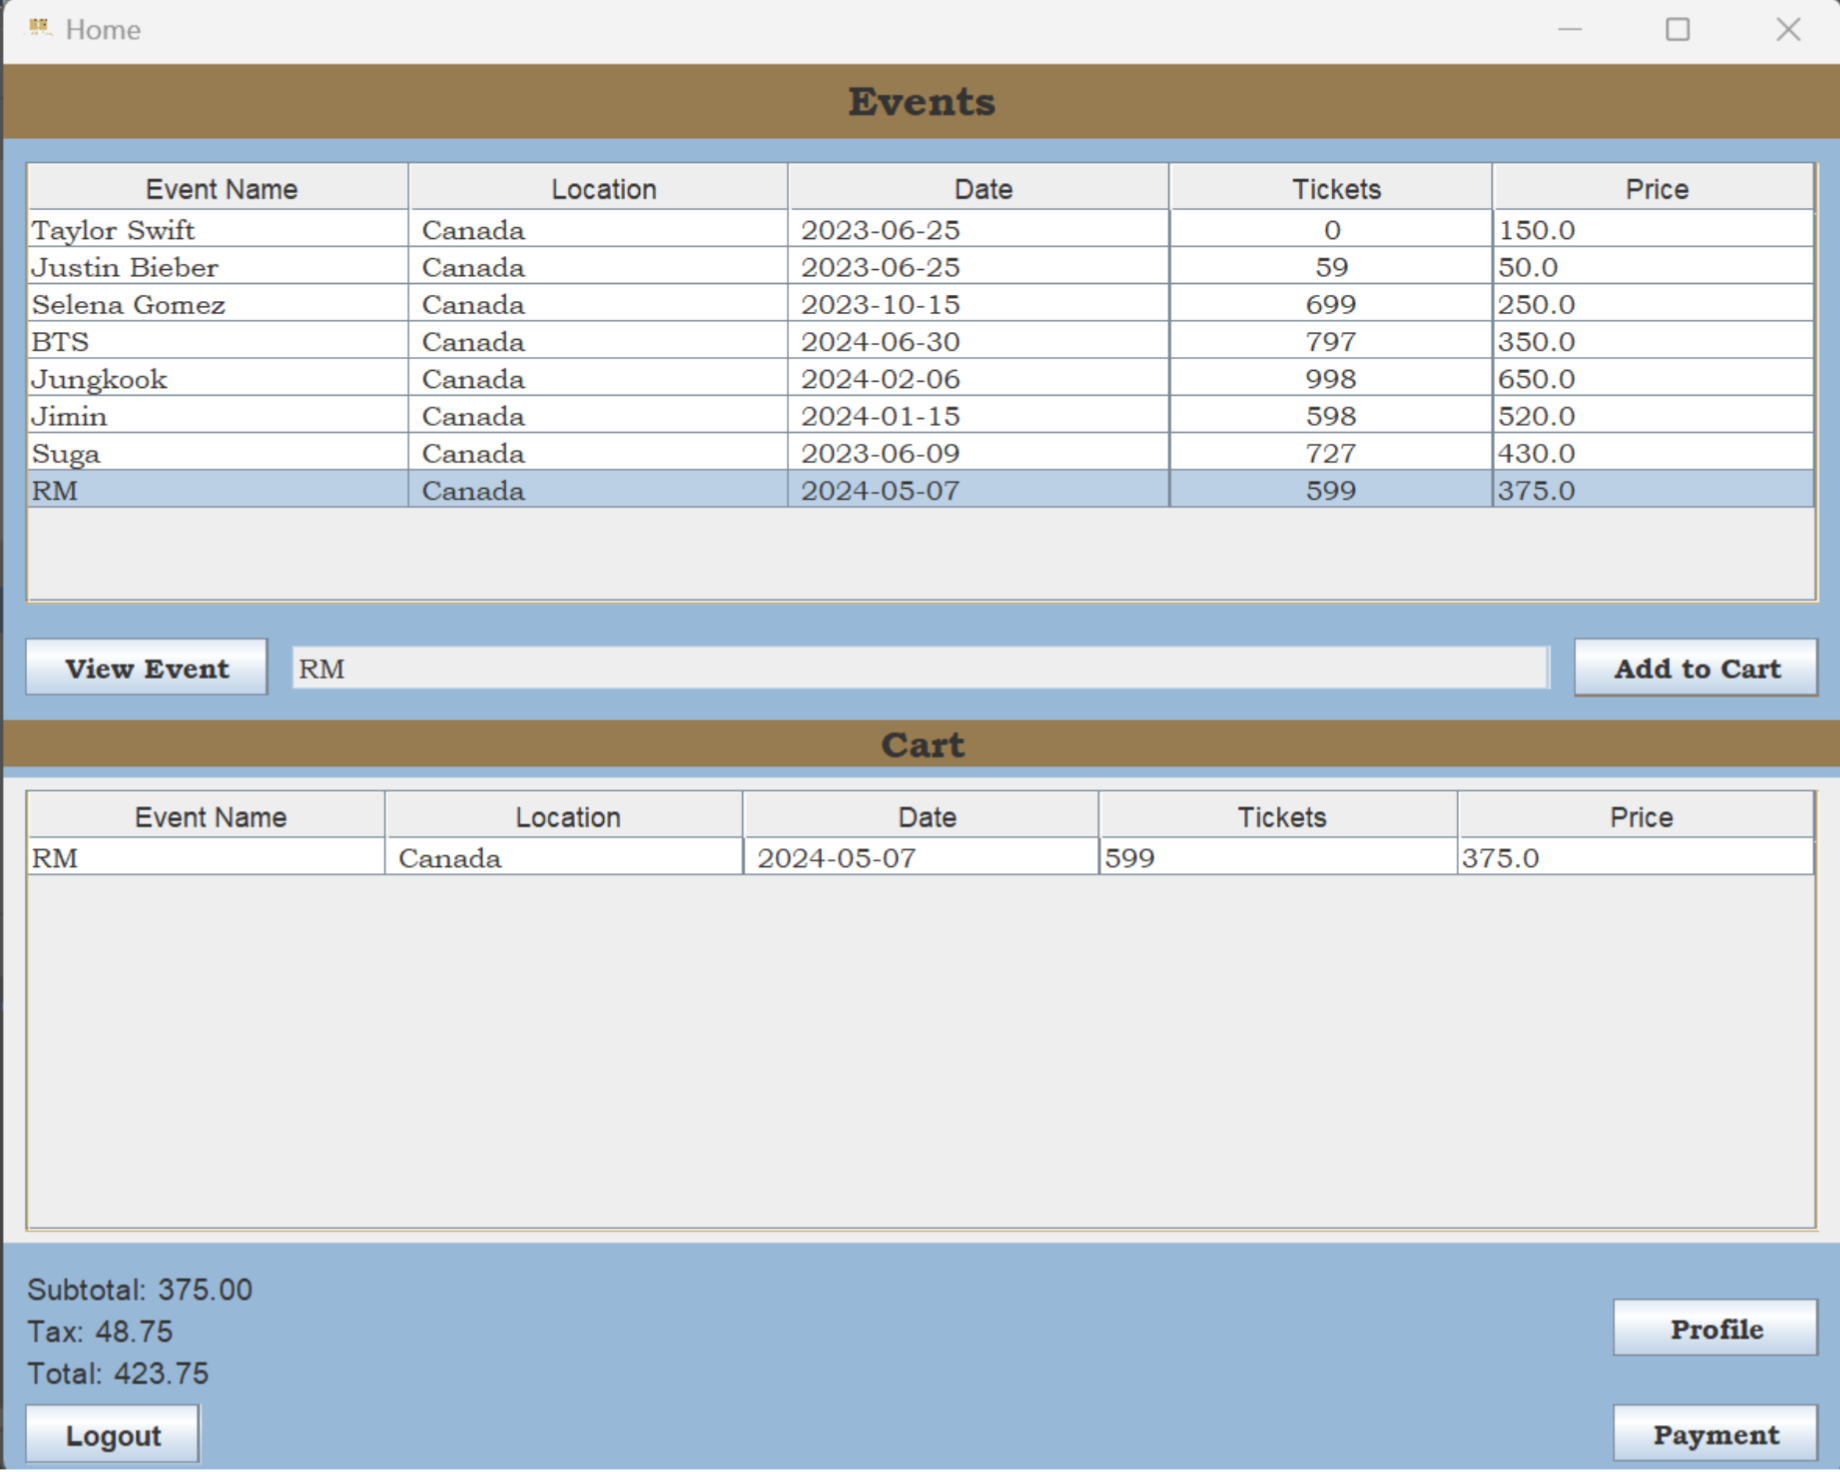This screenshot has height=1472, width=1840.
Task: Click tickets cell showing 797
Action: pyautogui.click(x=1331, y=341)
